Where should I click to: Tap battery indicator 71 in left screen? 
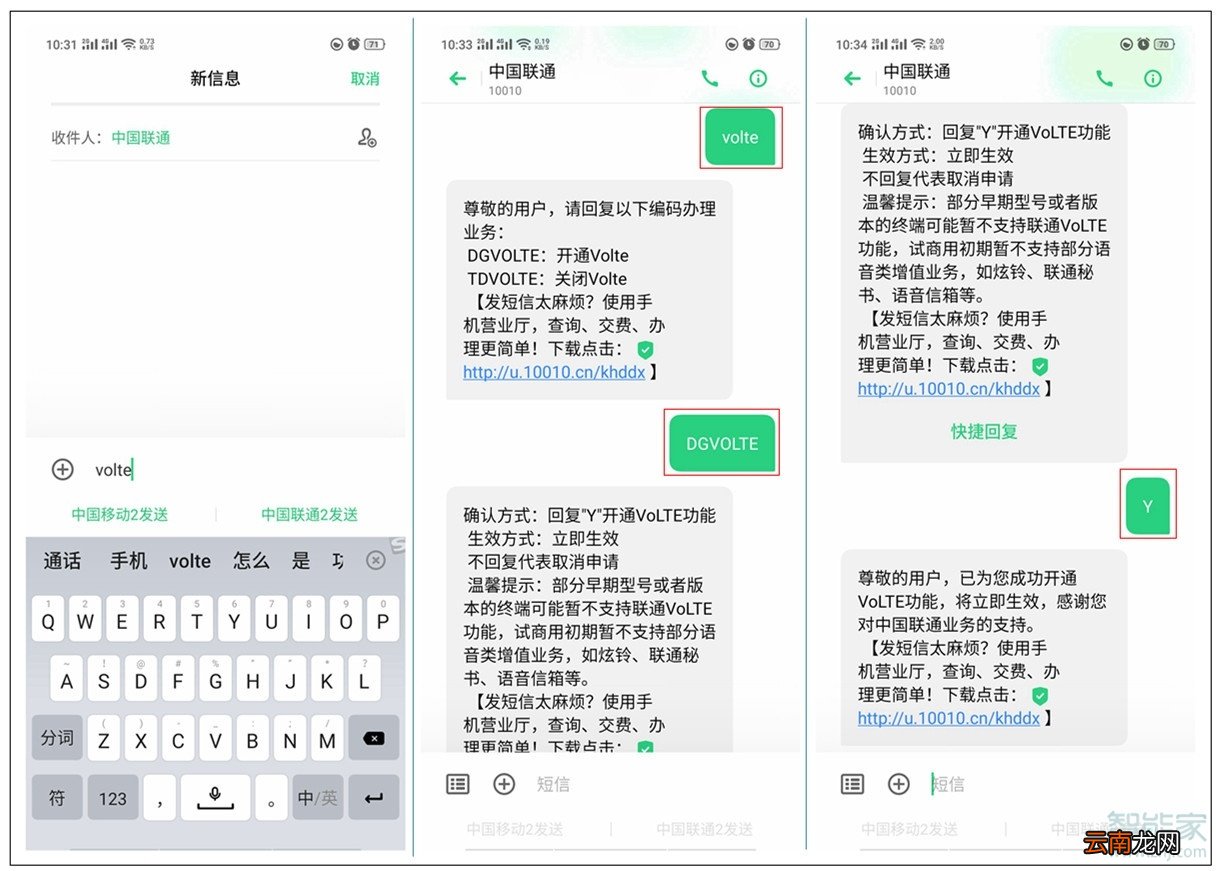[374, 44]
